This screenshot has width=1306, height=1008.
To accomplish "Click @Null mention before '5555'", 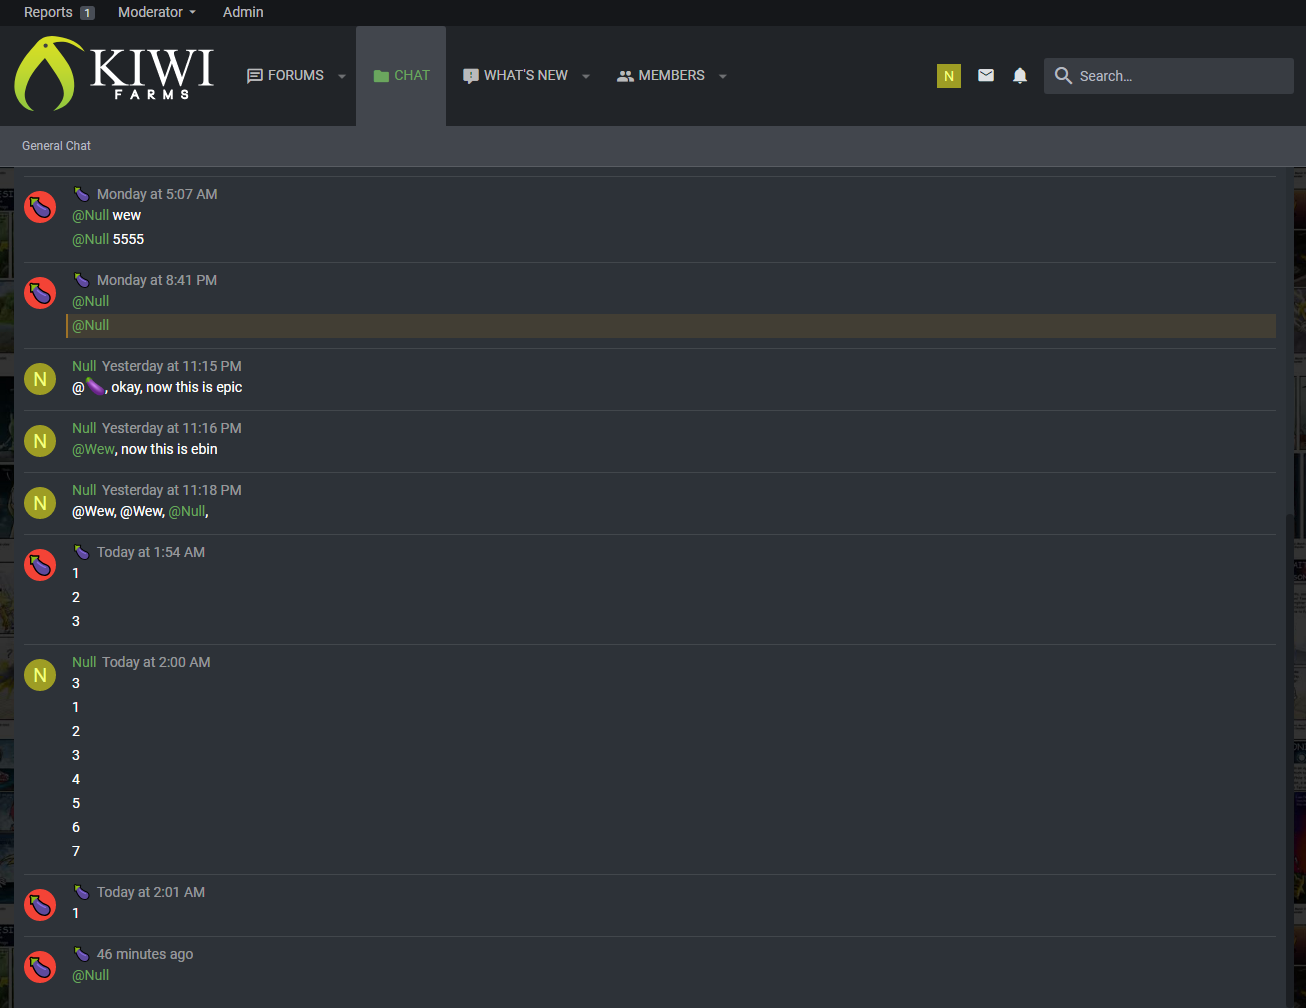I will point(90,239).
